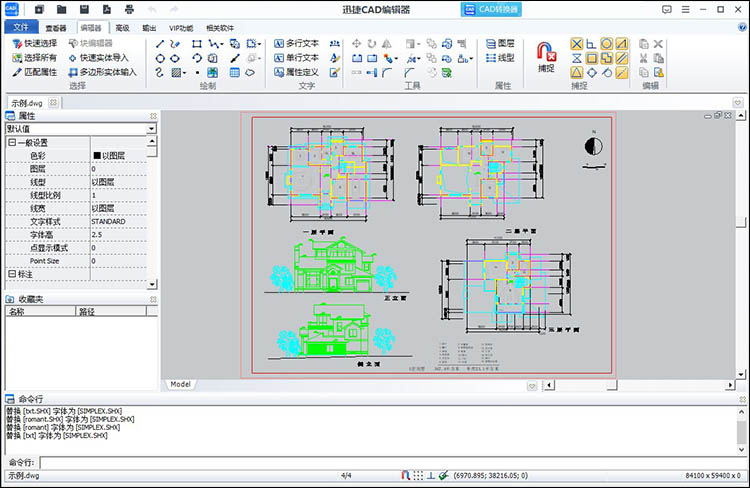This screenshot has width=750, height=488.
Task: Click the drawing area horizontal scrollbar thumb
Action: [612, 385]
